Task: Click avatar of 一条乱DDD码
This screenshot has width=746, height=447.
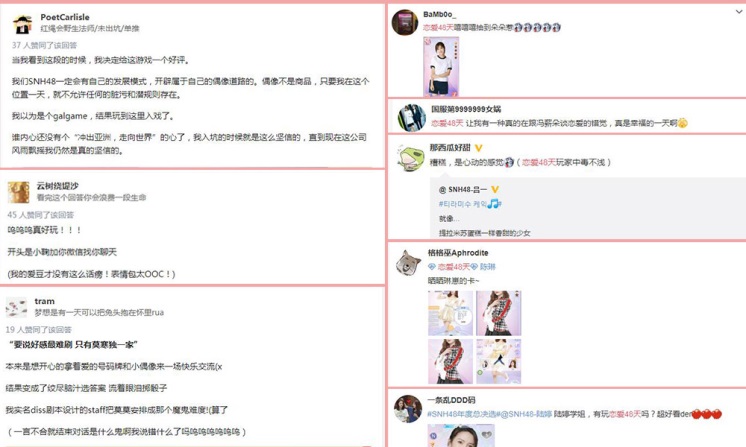Action: coord(408,408)
